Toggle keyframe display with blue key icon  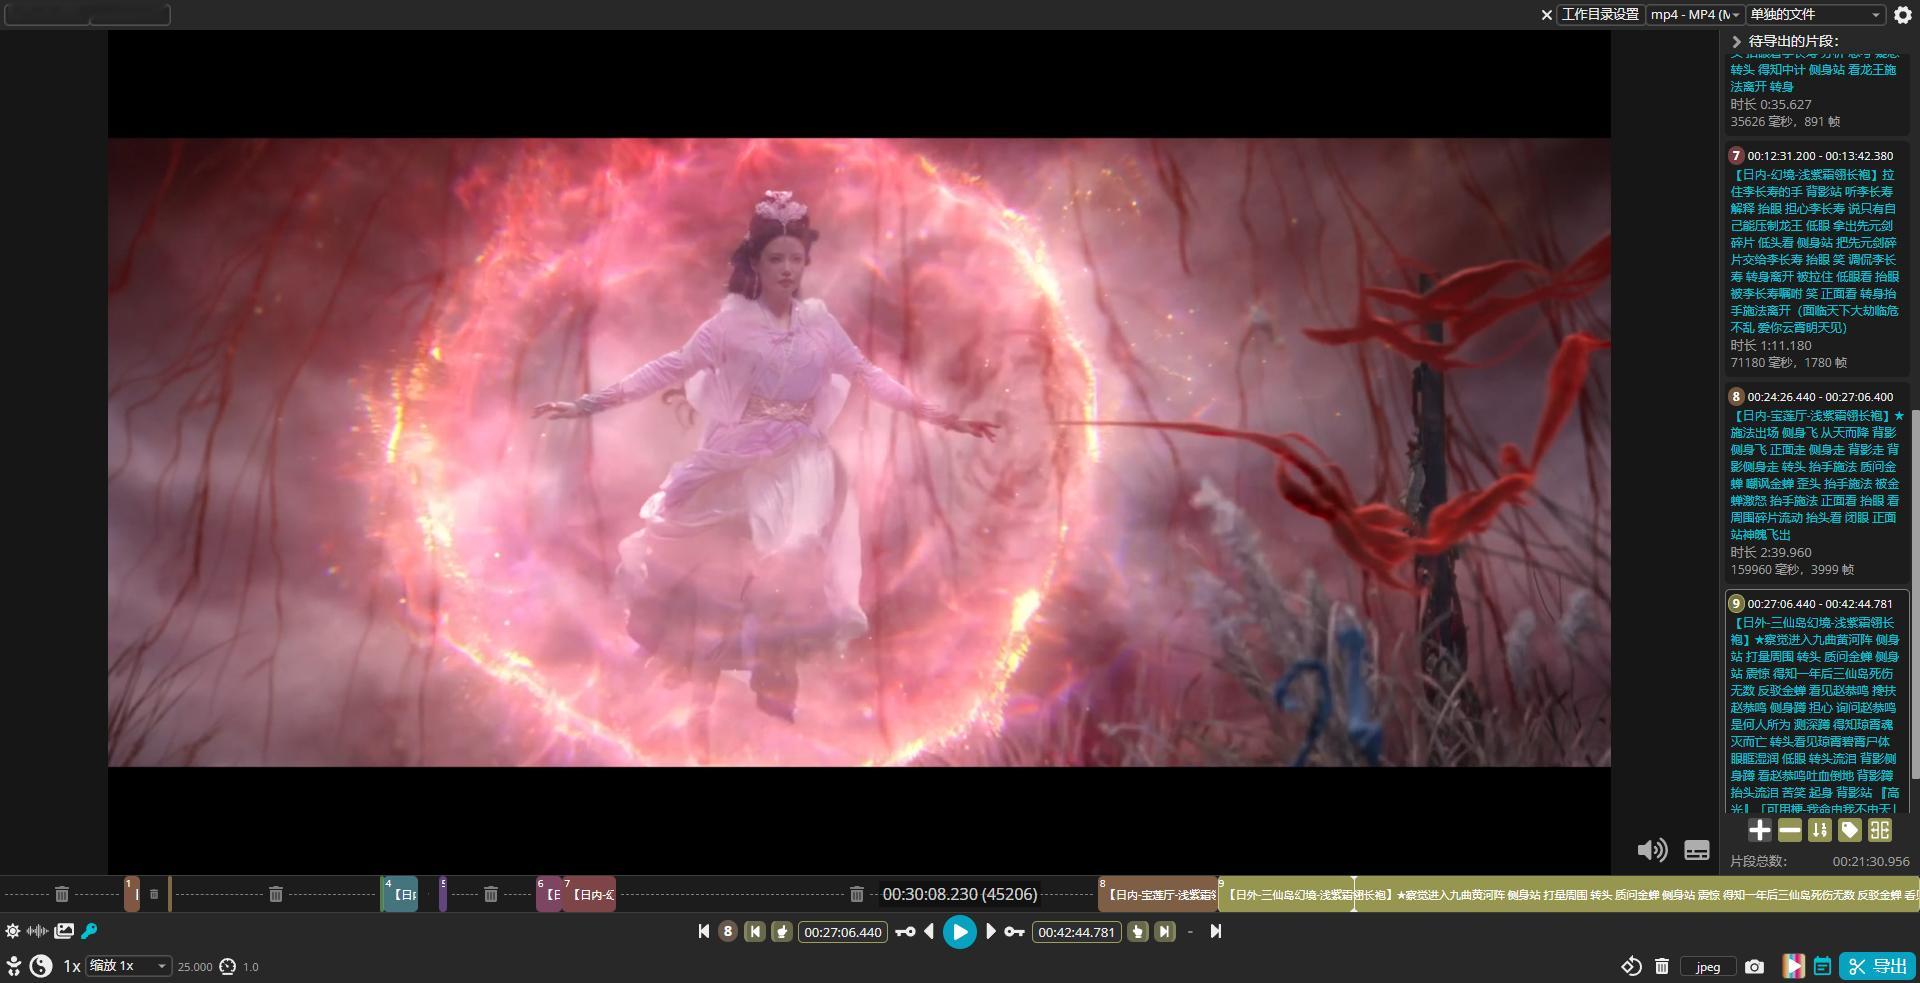(x=89, y=931)
